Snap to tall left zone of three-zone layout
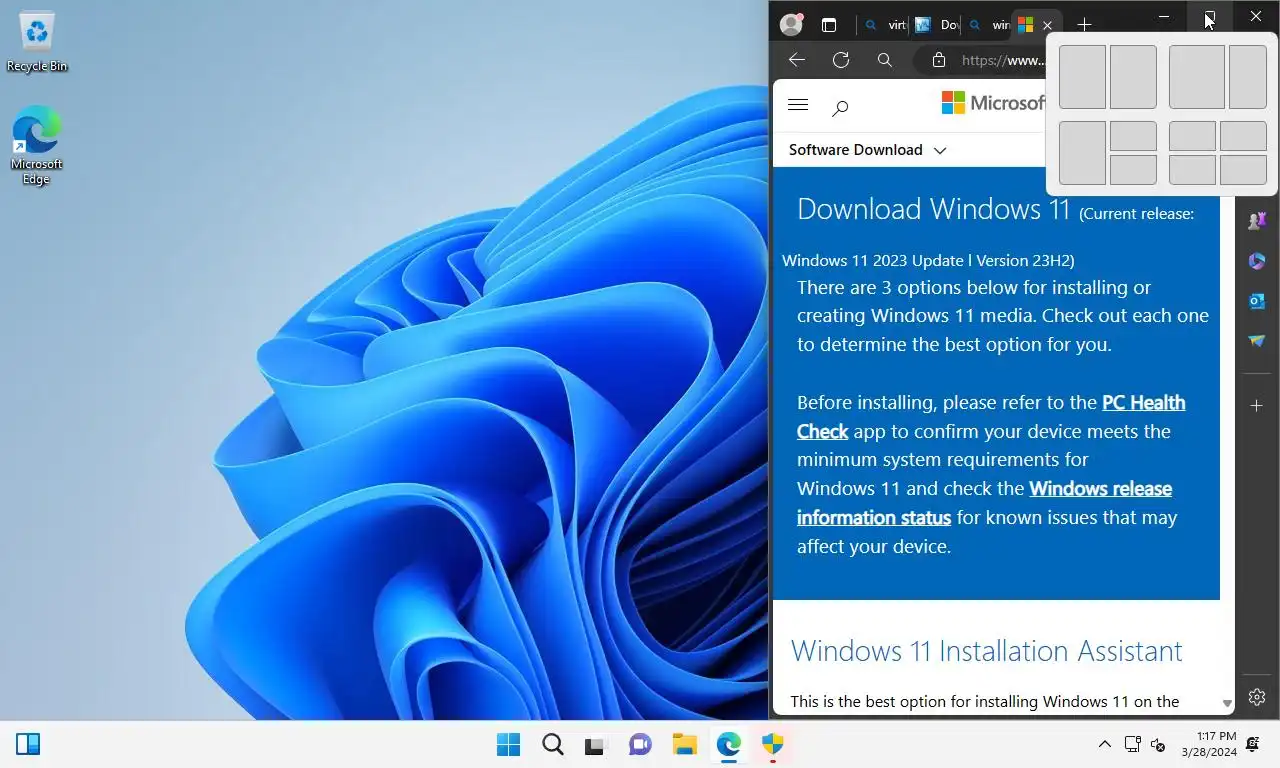 pyautogui.click(x=1082, y=153)
